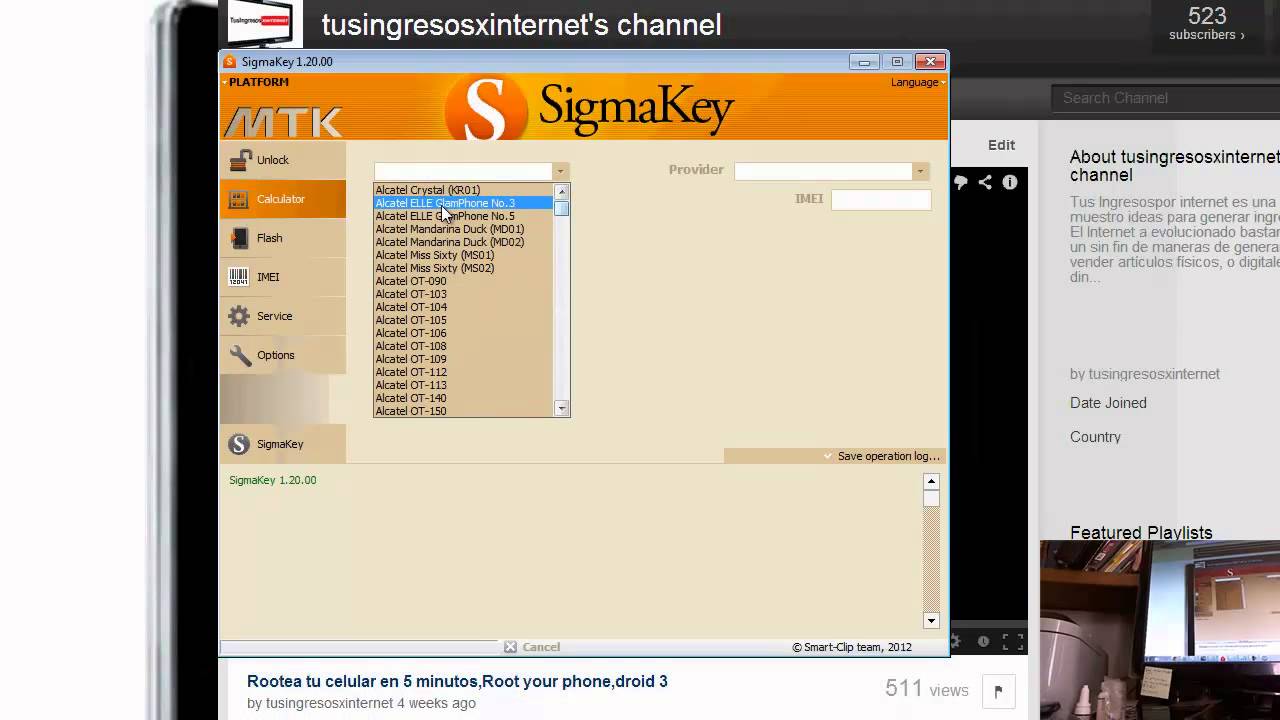Open the 523 subscribers link

tap(1207, 24)
